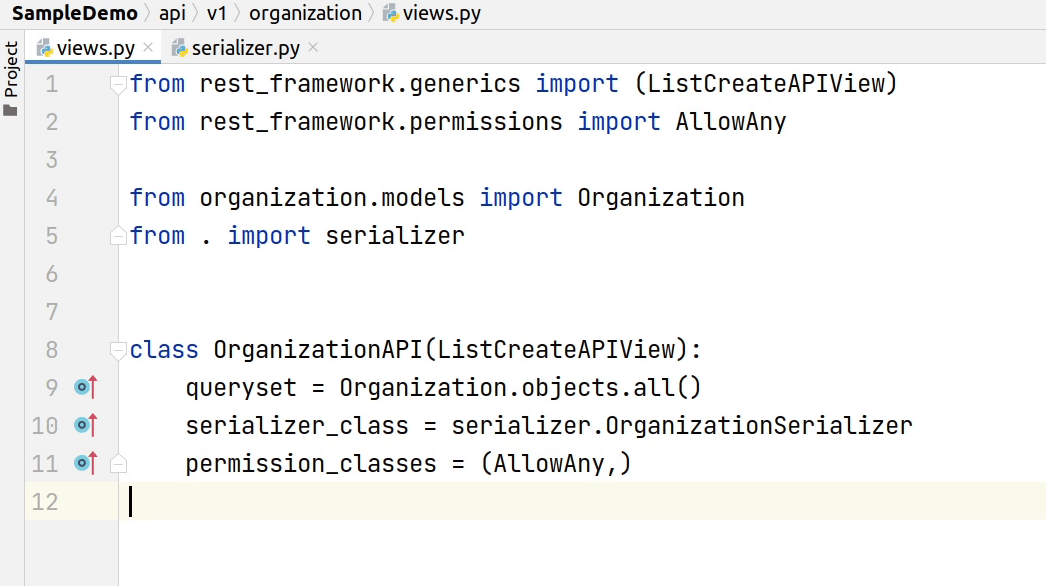Collapse the OrganizationAPI class body
Screen dimensions: 1046x586
(118, 349)
